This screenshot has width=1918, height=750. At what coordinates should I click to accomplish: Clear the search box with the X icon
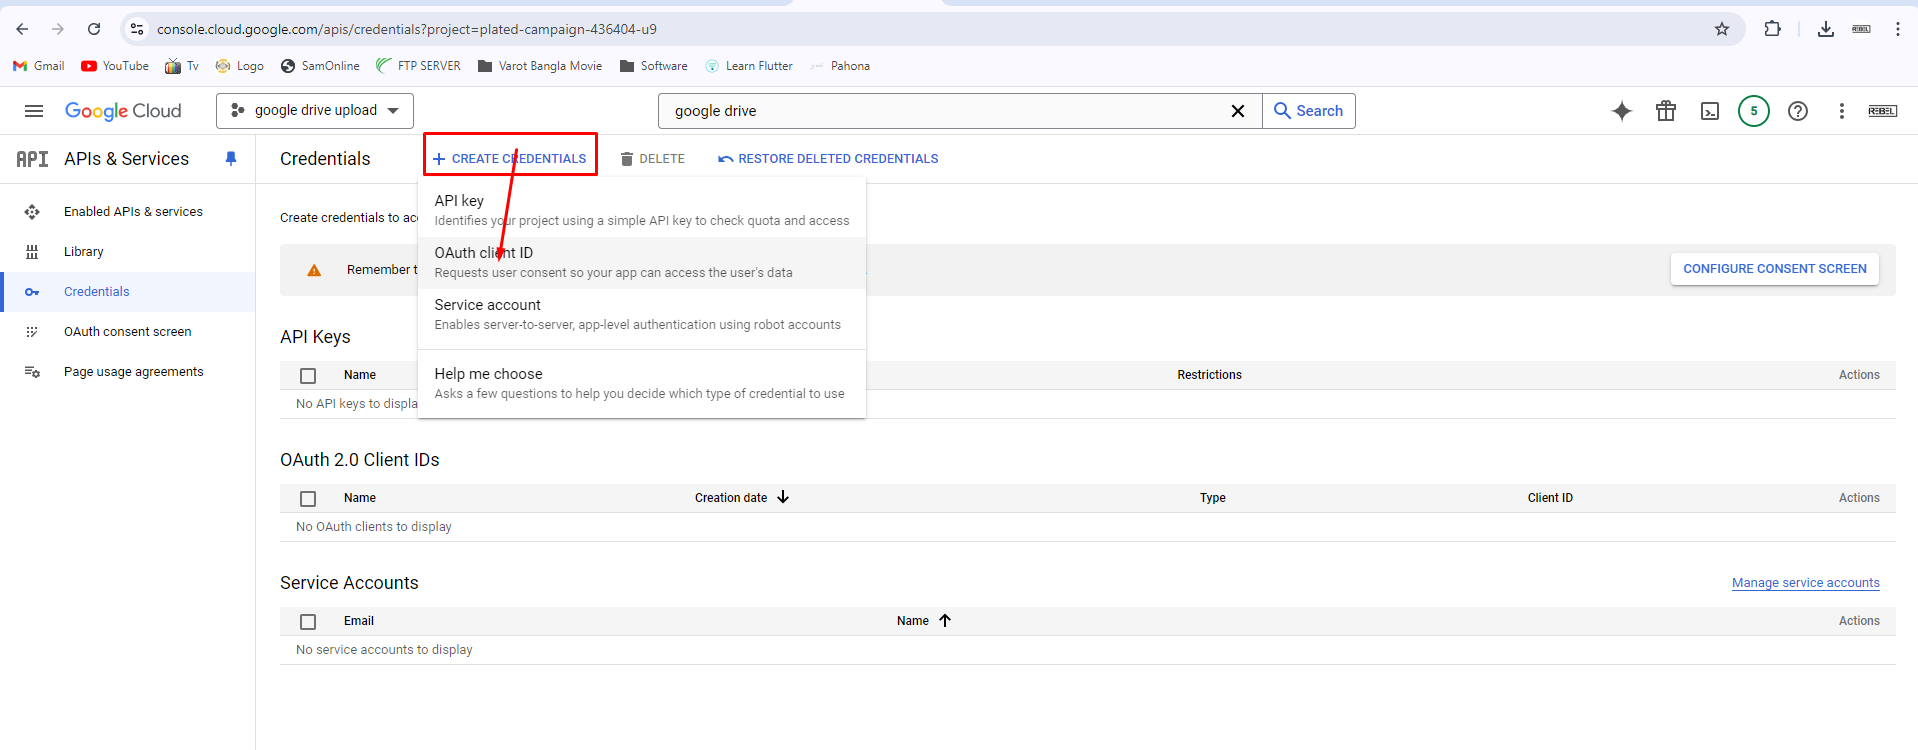click(1237, 111)
